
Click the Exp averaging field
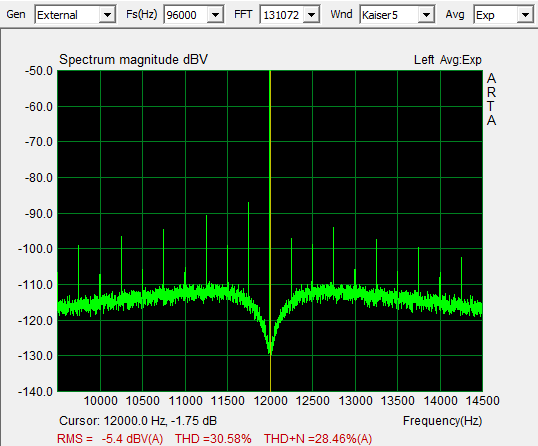(503, 15)
